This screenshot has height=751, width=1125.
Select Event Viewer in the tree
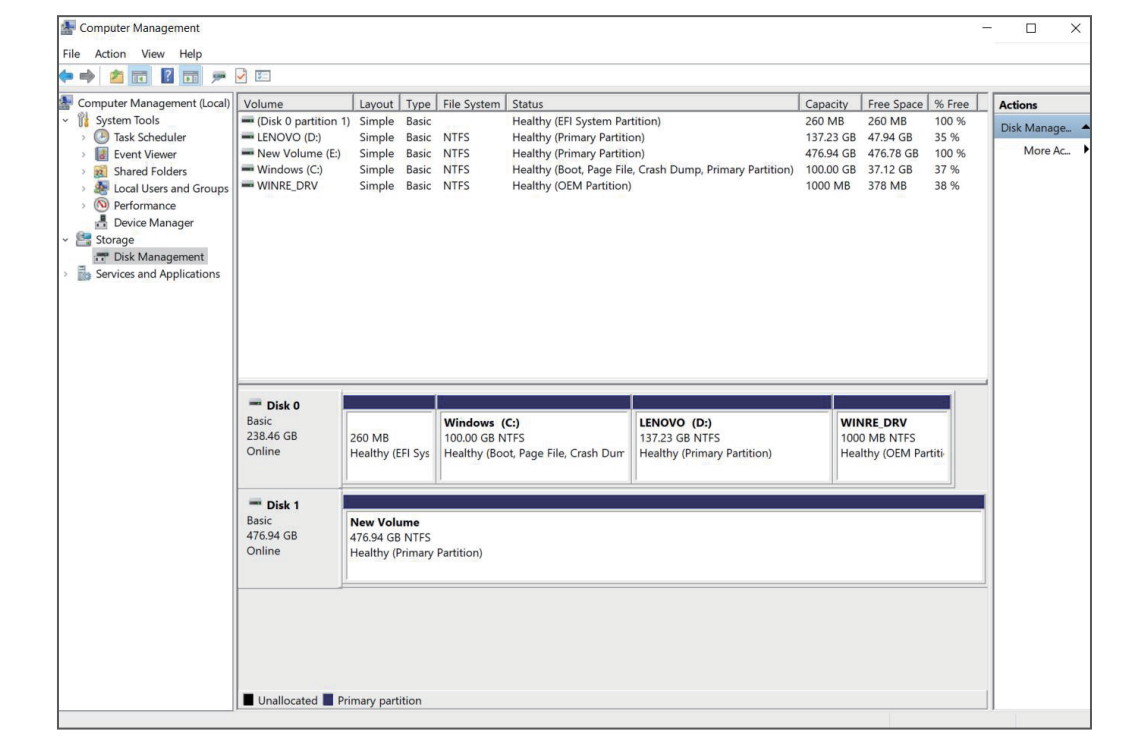[144, 154]
